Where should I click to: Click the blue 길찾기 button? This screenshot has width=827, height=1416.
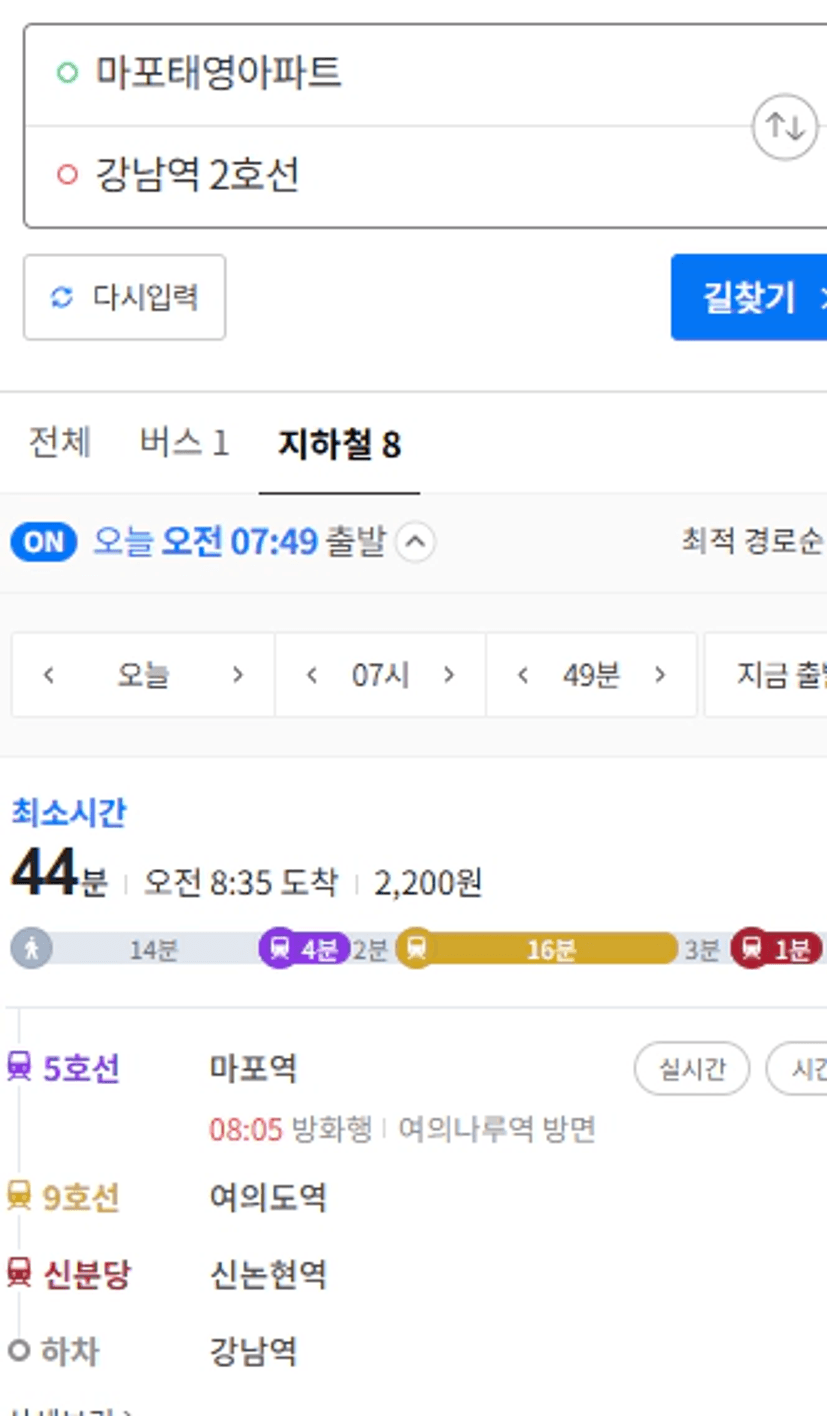point(749,297)
